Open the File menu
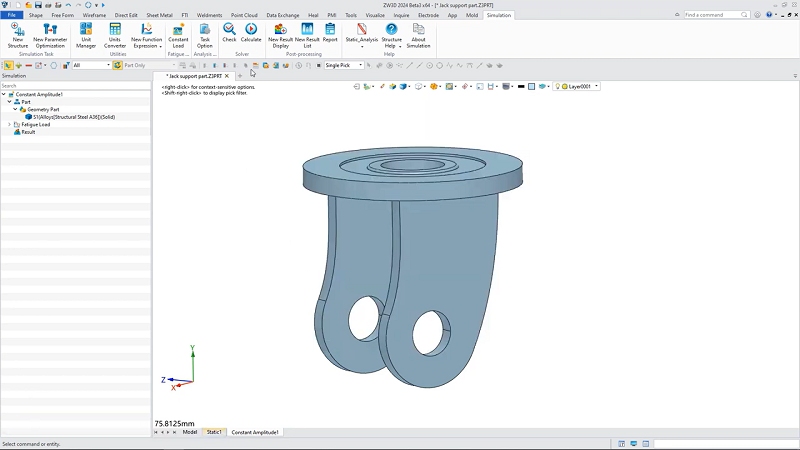Screen dimensions: 800x450 click(x=12, y=15)
